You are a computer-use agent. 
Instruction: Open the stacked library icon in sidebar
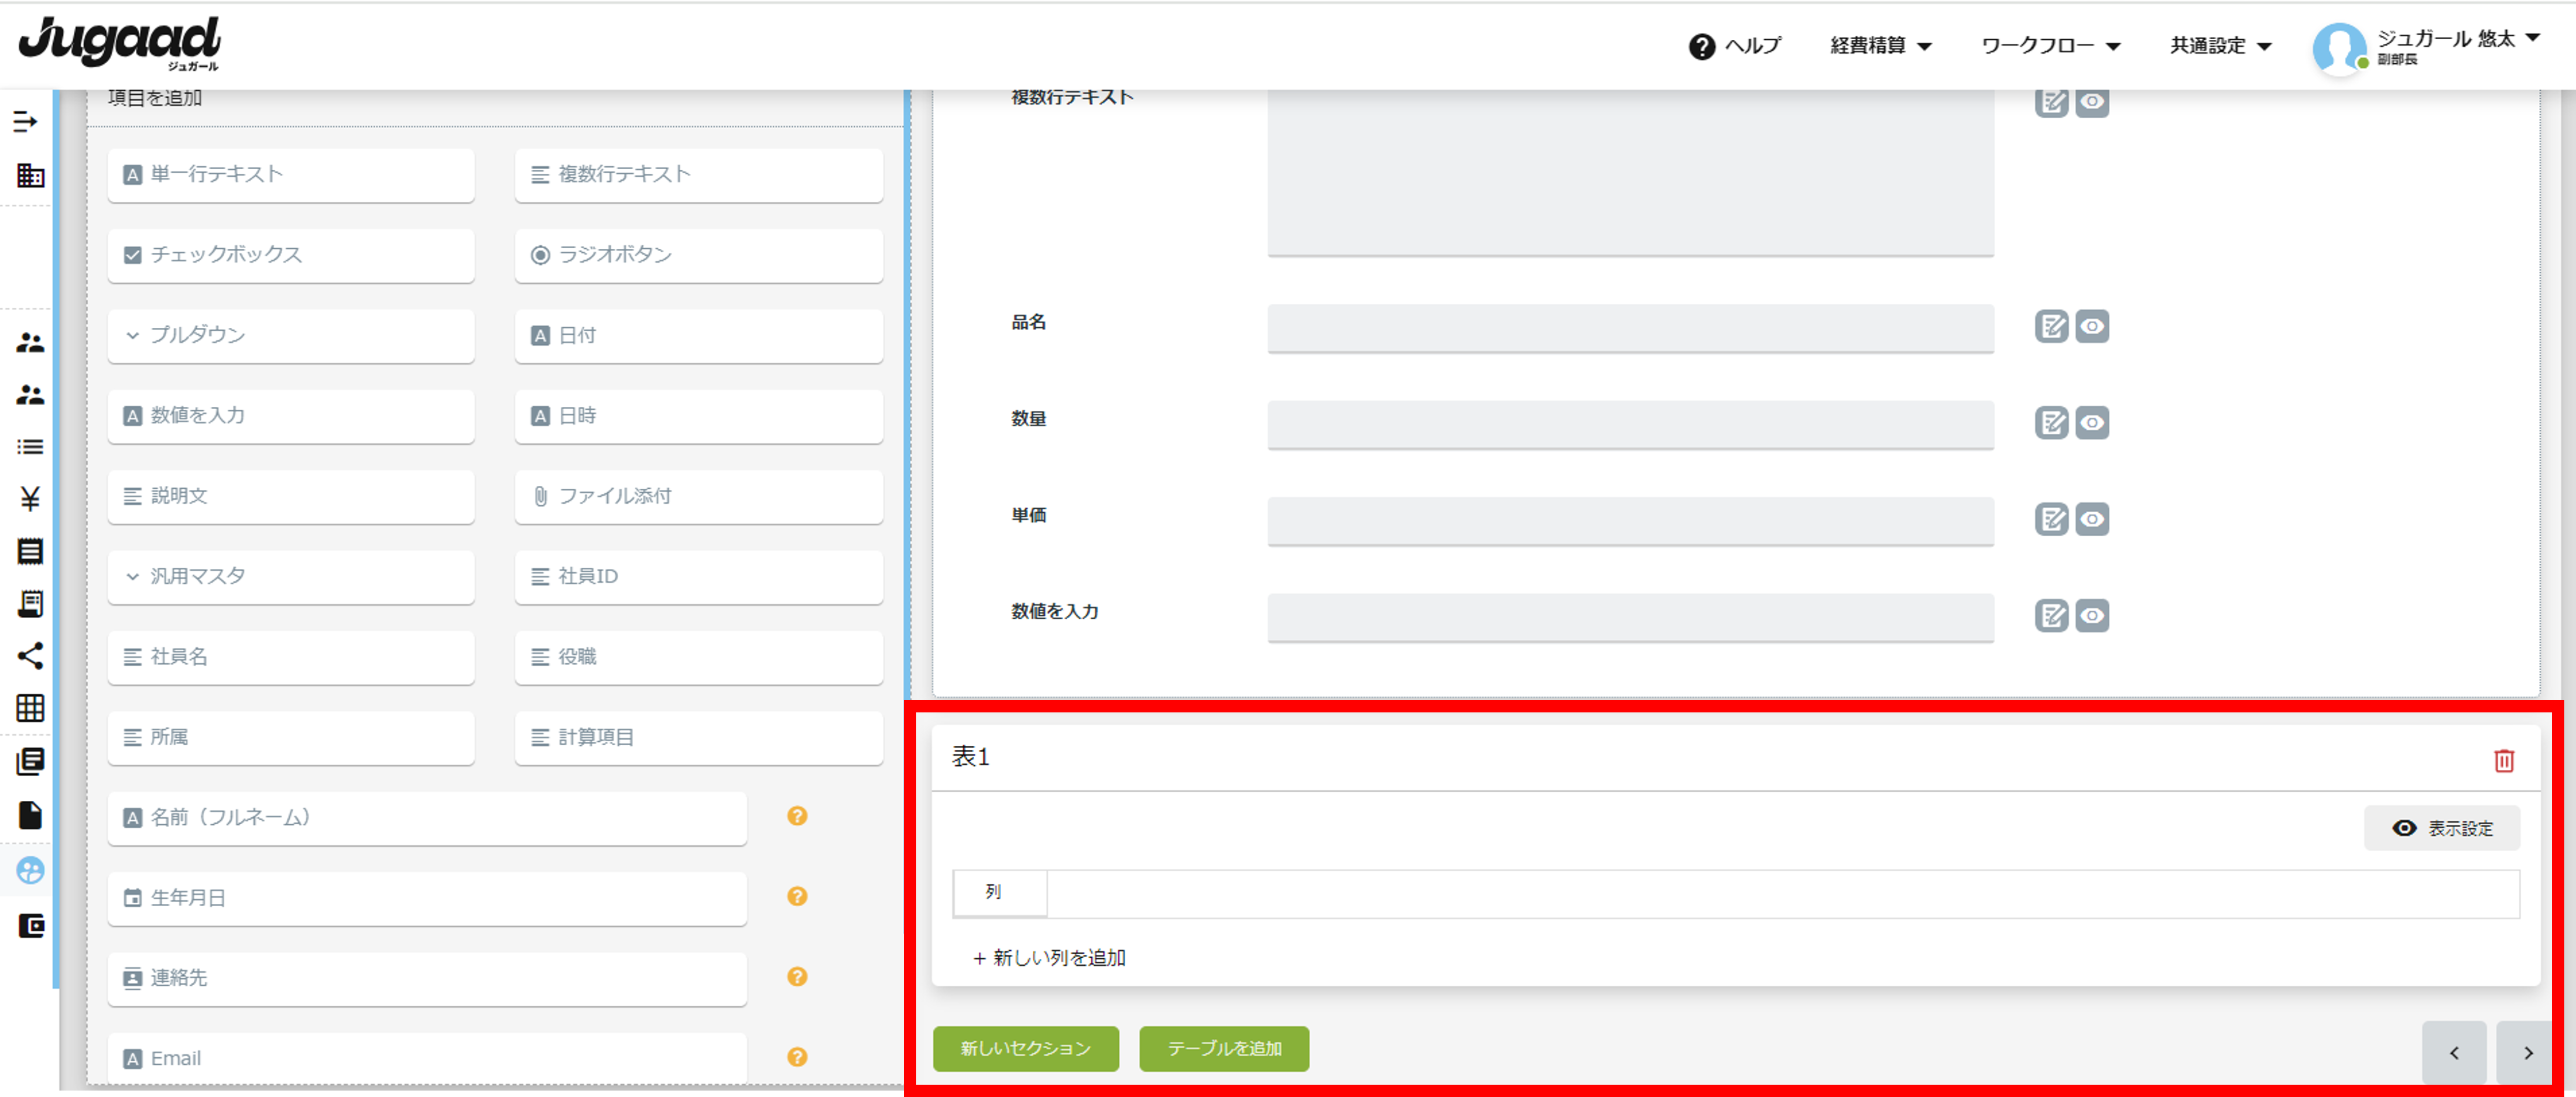click(x=30, y=761)
